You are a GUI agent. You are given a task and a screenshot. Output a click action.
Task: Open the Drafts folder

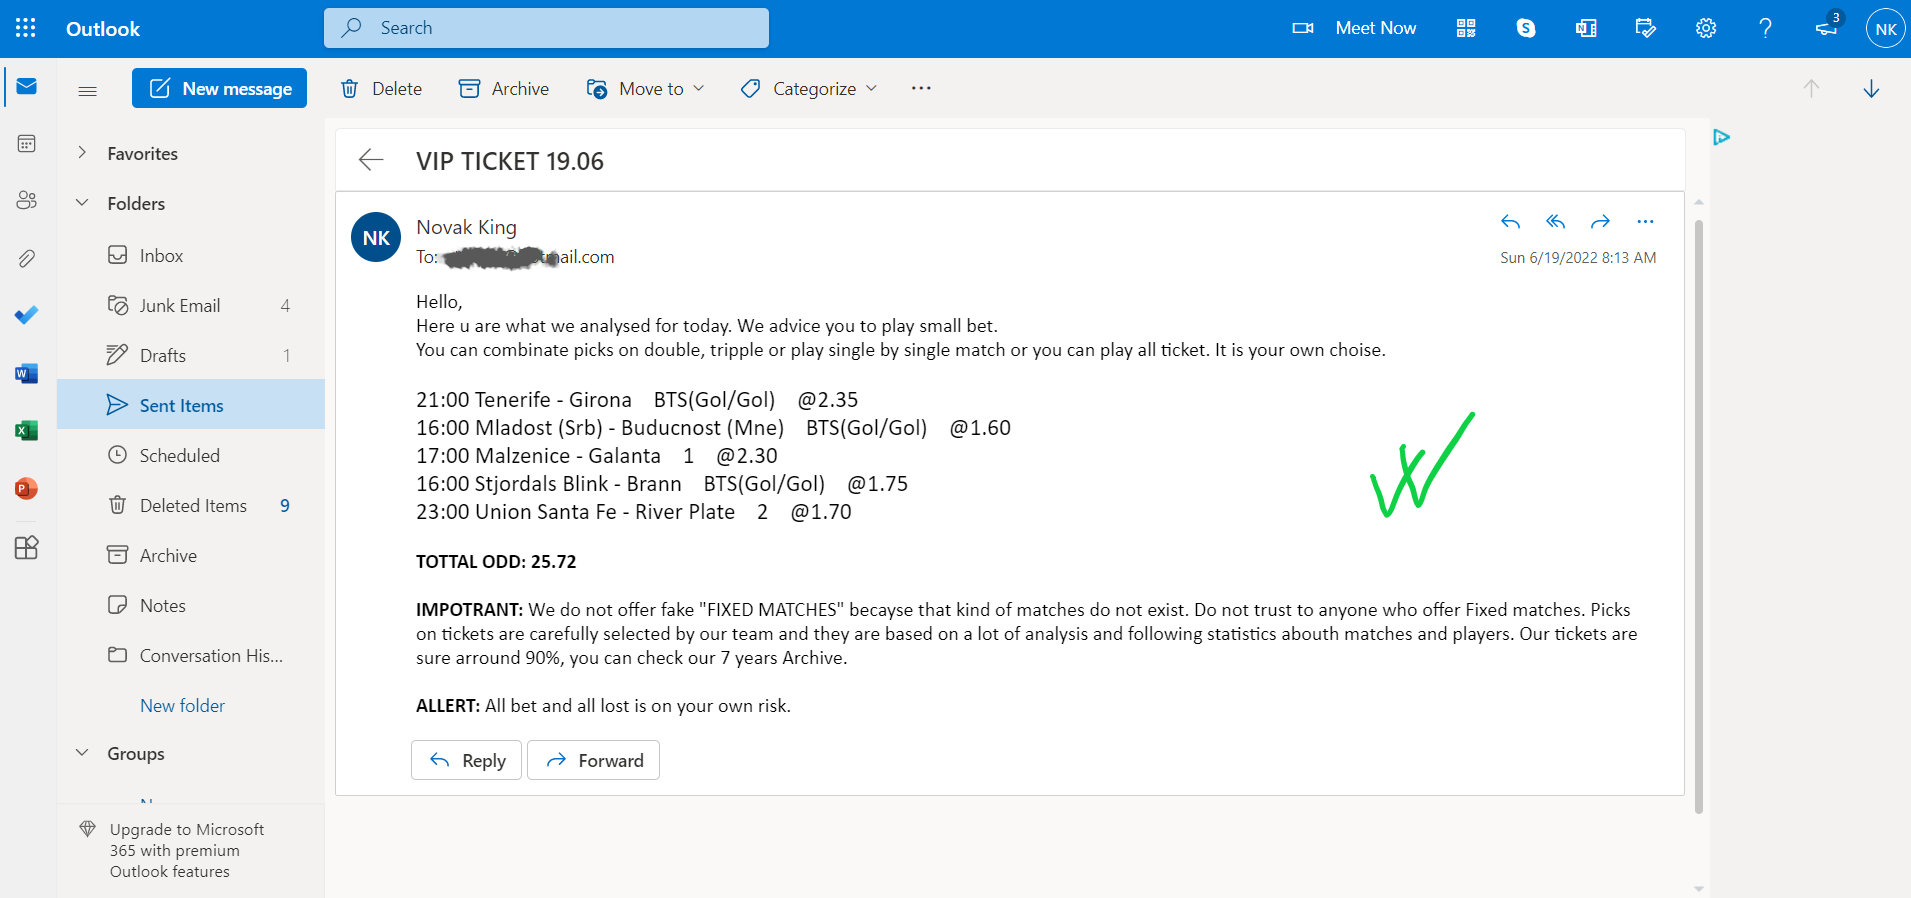point(191,355)
